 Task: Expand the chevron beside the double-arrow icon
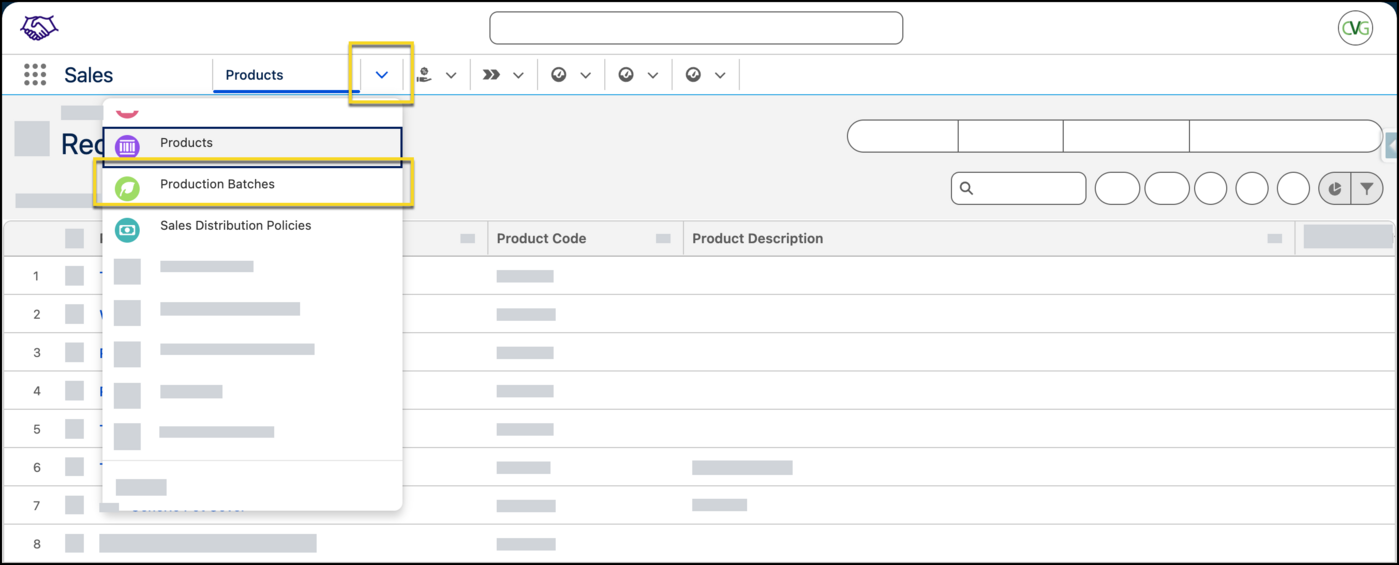pos(518,75)
